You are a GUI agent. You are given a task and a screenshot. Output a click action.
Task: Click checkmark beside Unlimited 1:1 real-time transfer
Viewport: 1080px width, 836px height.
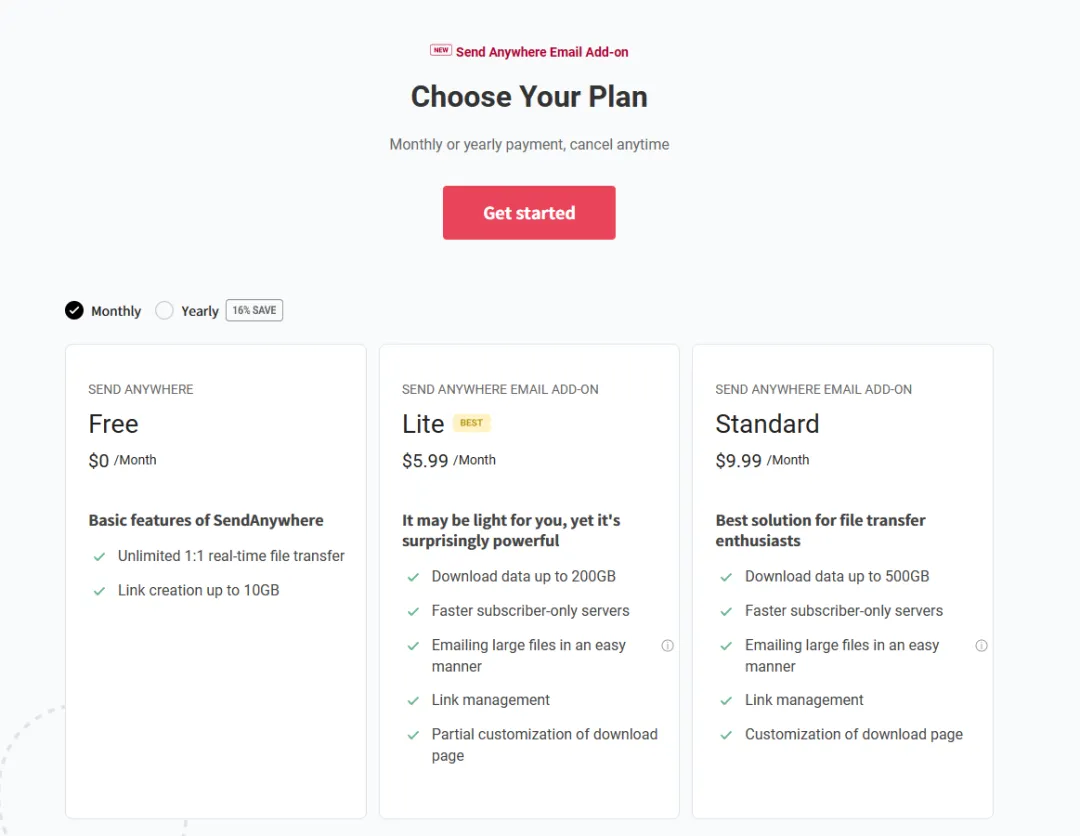coord(99,557)
